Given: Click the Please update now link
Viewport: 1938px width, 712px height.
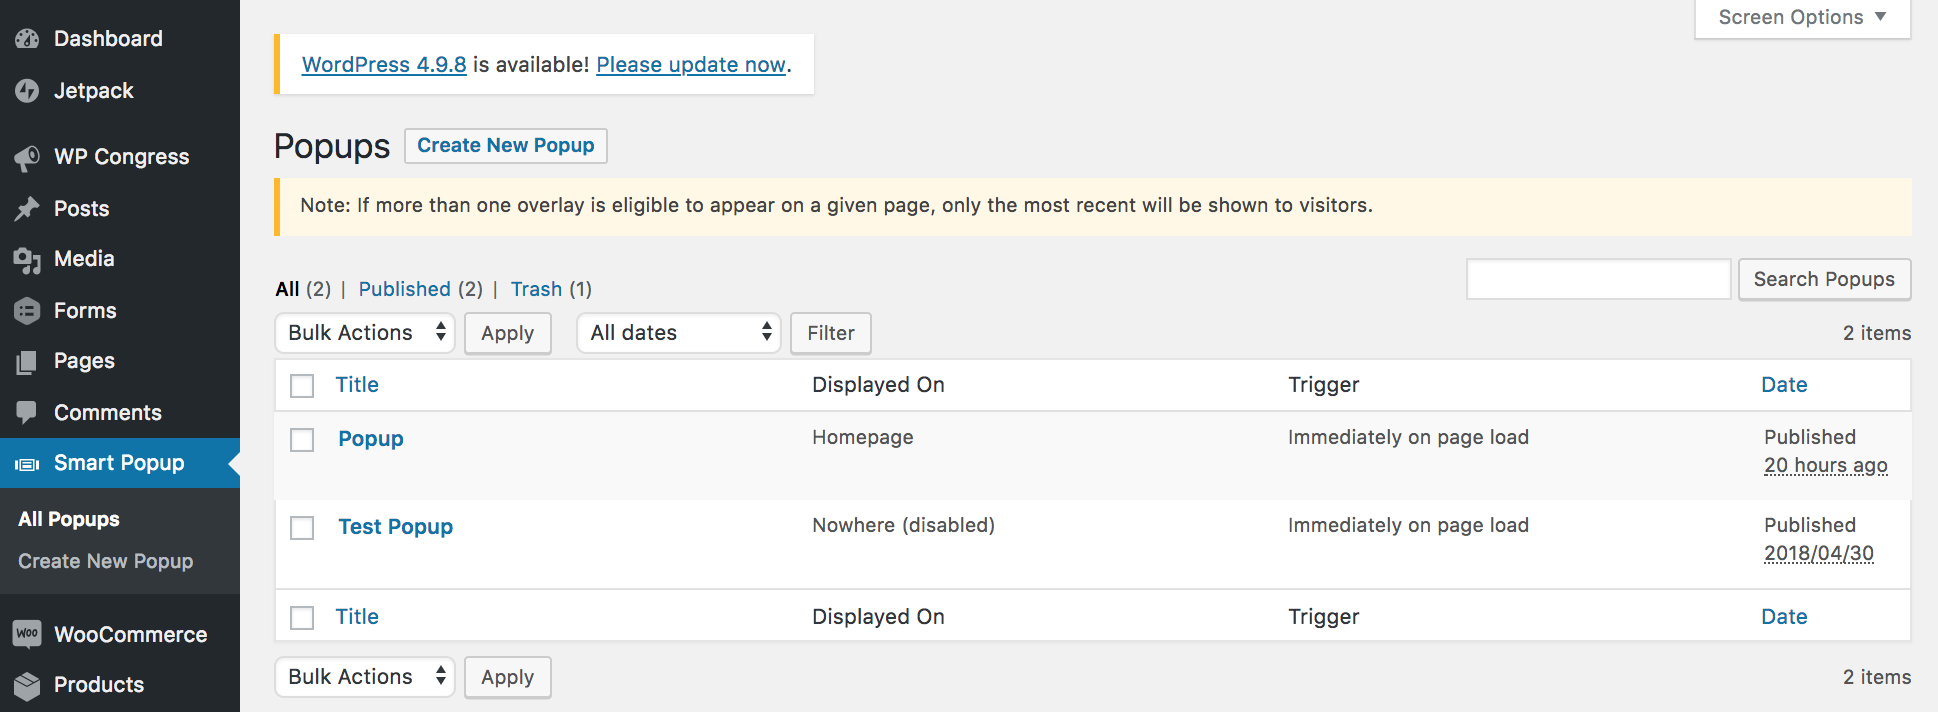Looking at the screenshot, I should pyautogui.click(x=691, y=65).
